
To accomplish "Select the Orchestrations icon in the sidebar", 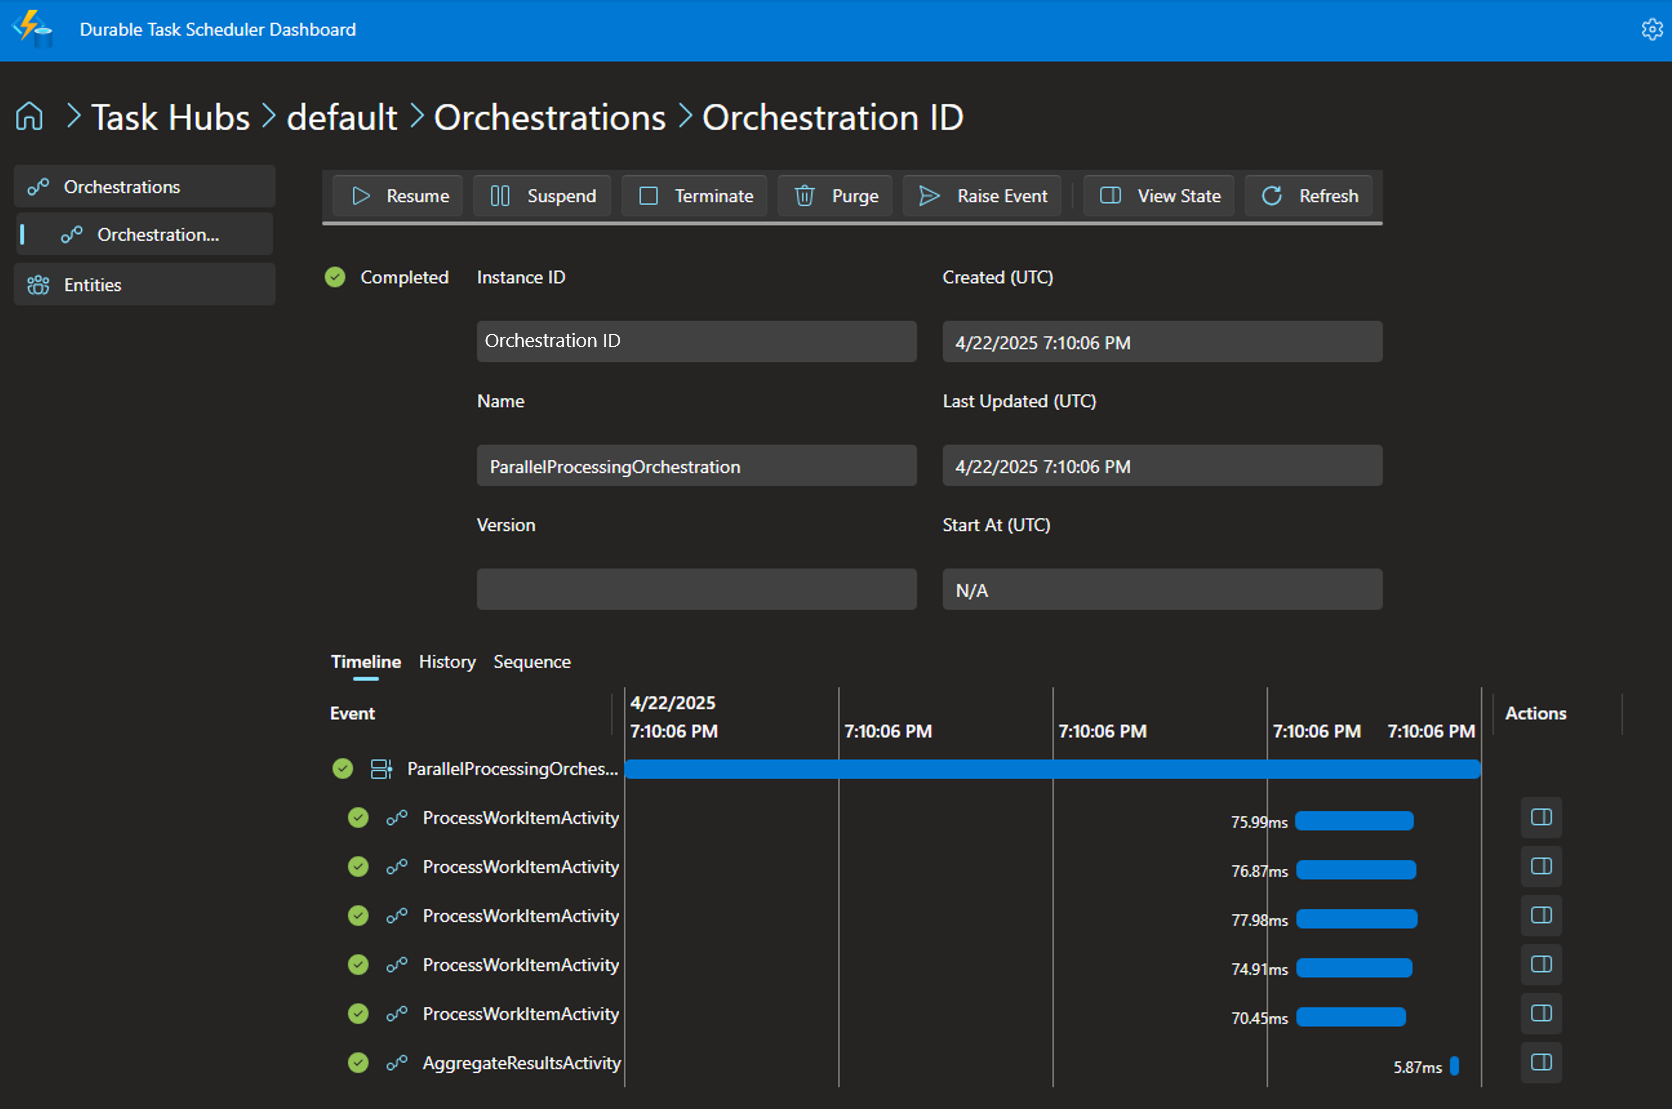I will click(37, 186).
